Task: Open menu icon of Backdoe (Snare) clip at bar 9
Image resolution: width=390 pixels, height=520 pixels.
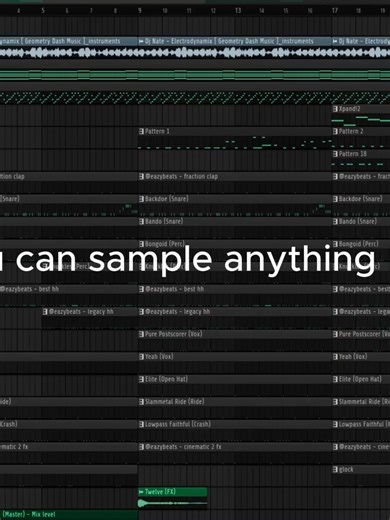Action: [141, 199]
